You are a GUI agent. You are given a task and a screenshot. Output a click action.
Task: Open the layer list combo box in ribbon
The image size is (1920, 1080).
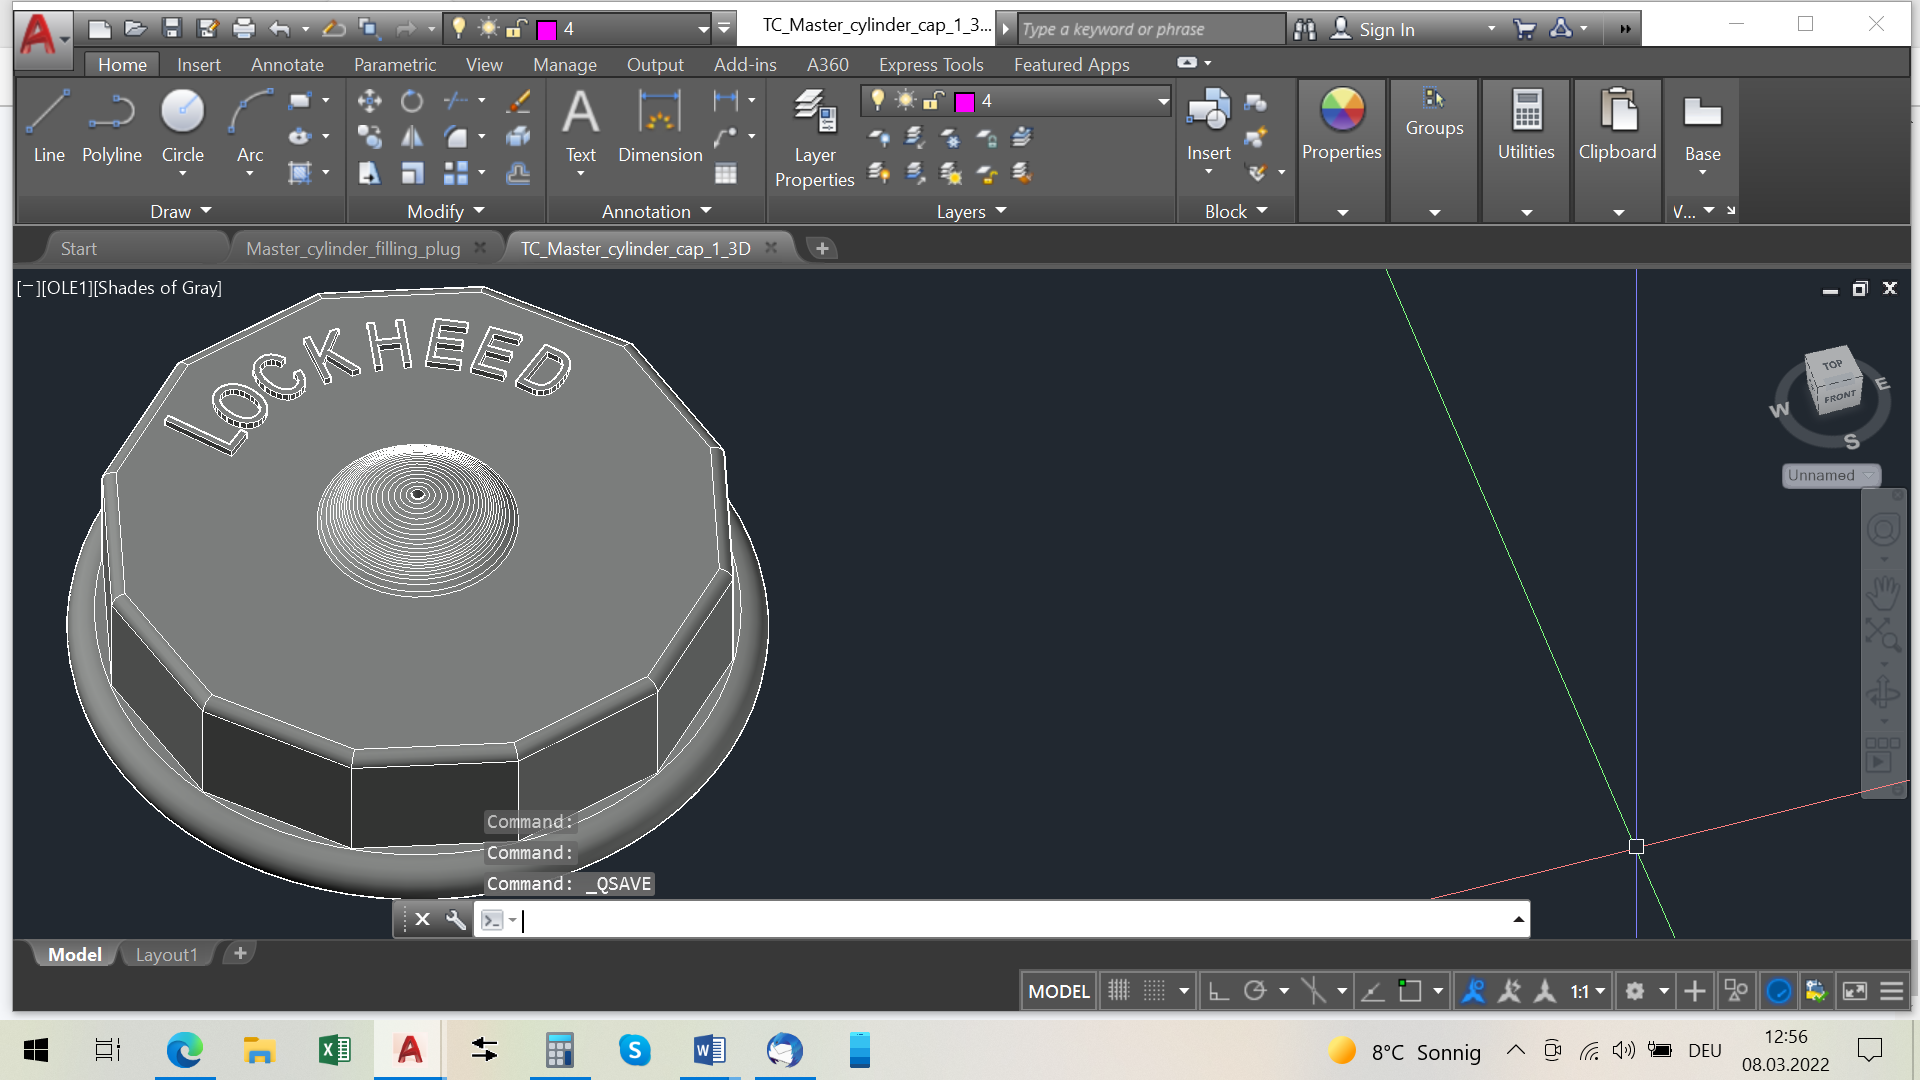click(x=1016, y=101)
